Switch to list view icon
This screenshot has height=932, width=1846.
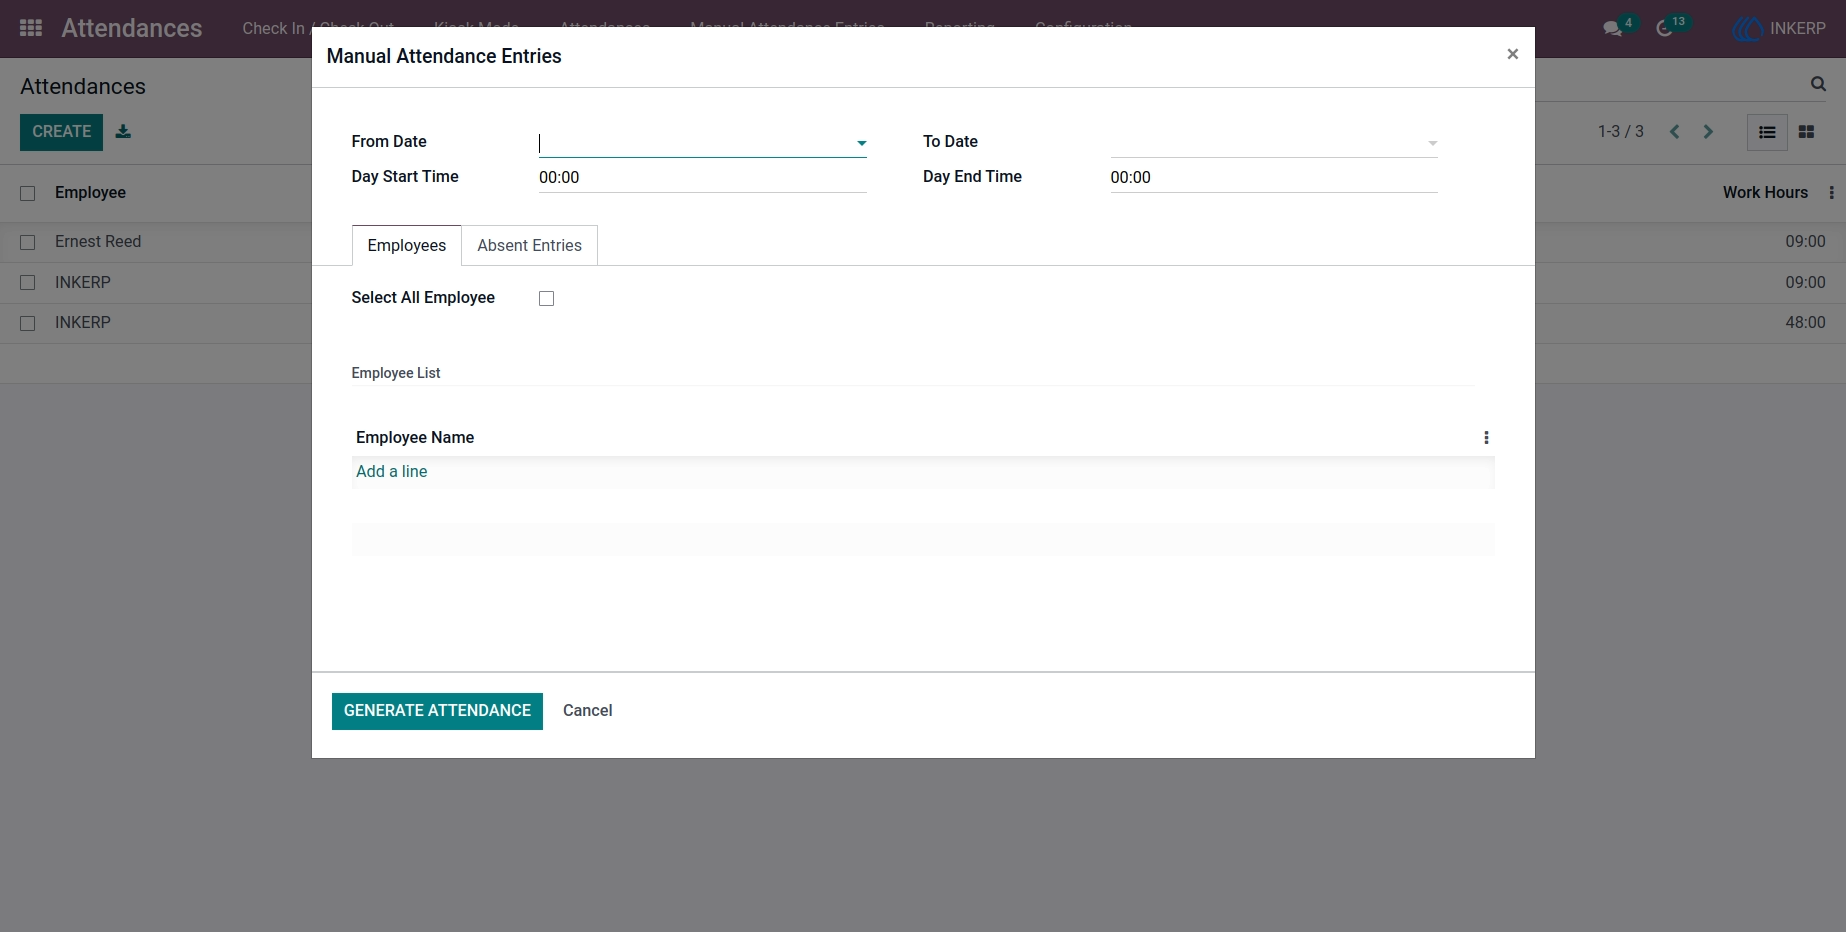point(1767,132)
